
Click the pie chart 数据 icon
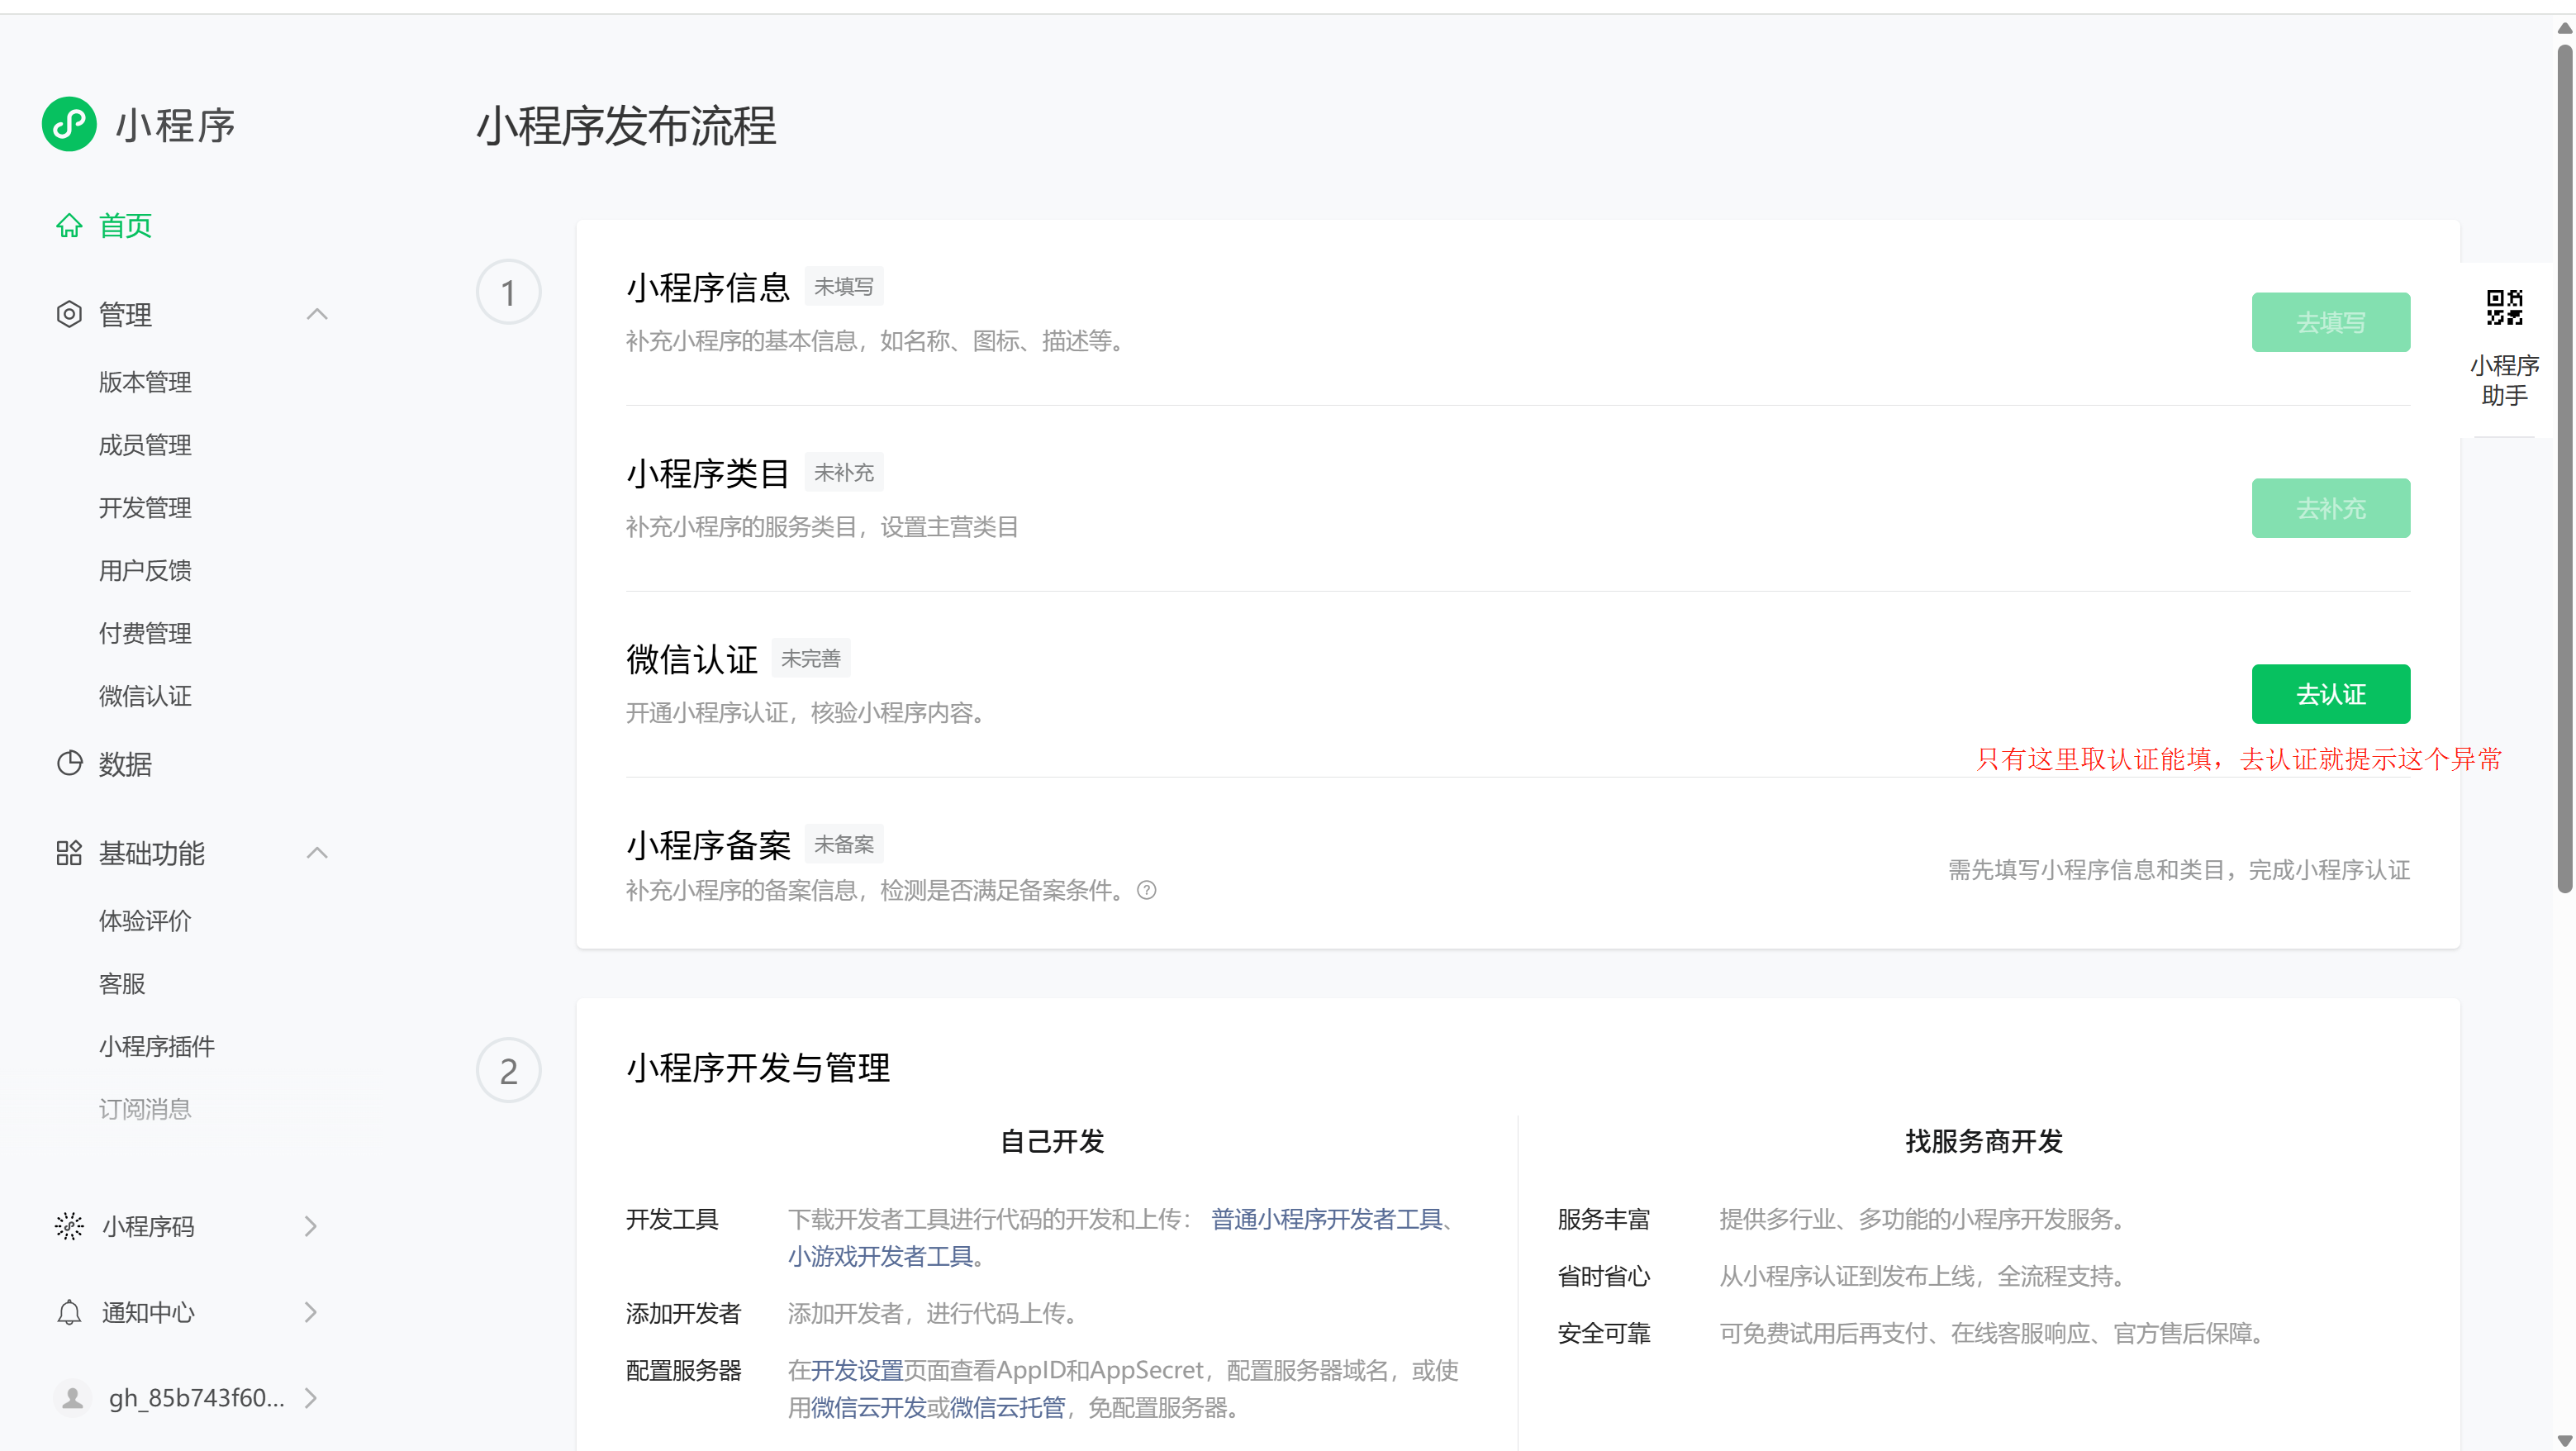(69, 764)
